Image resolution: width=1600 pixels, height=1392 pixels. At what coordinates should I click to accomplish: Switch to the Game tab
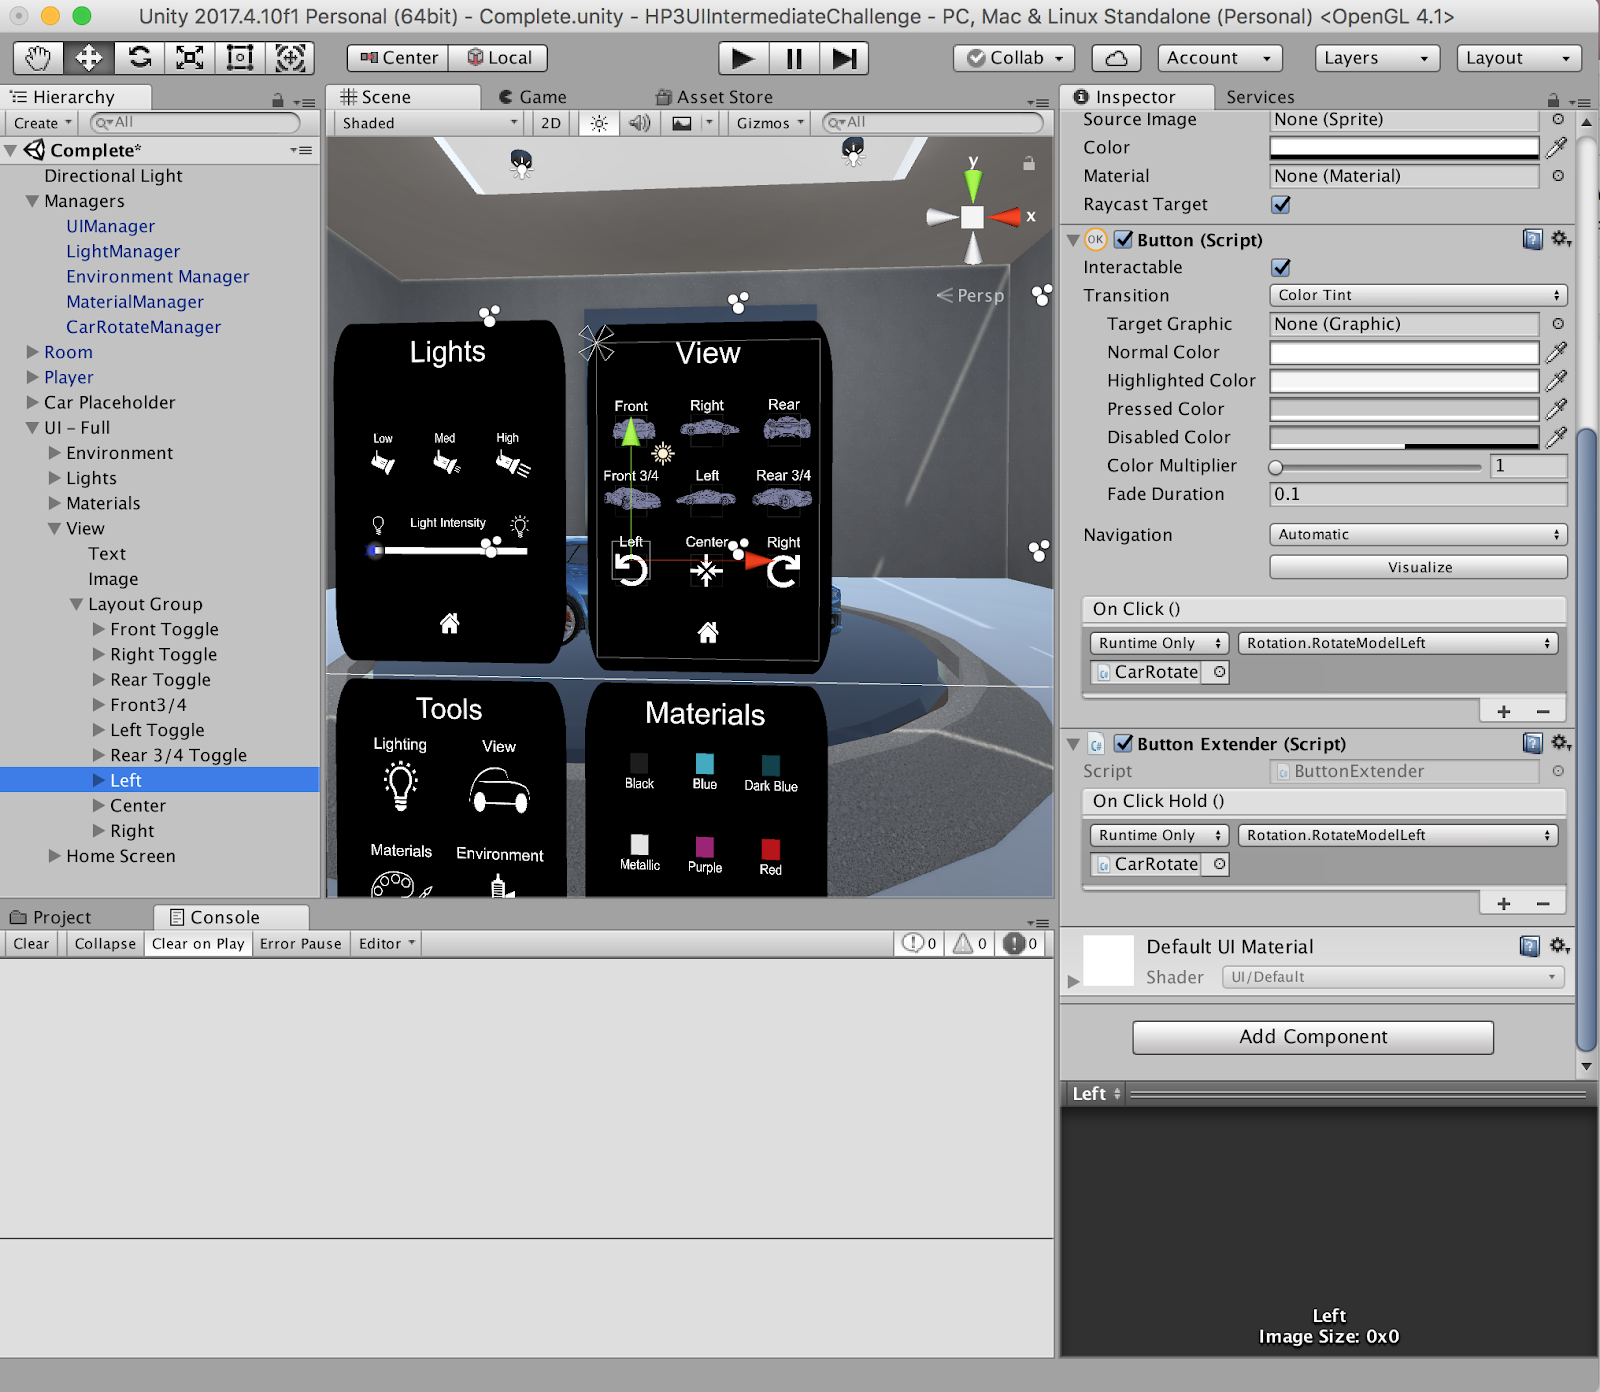(533, 97)
